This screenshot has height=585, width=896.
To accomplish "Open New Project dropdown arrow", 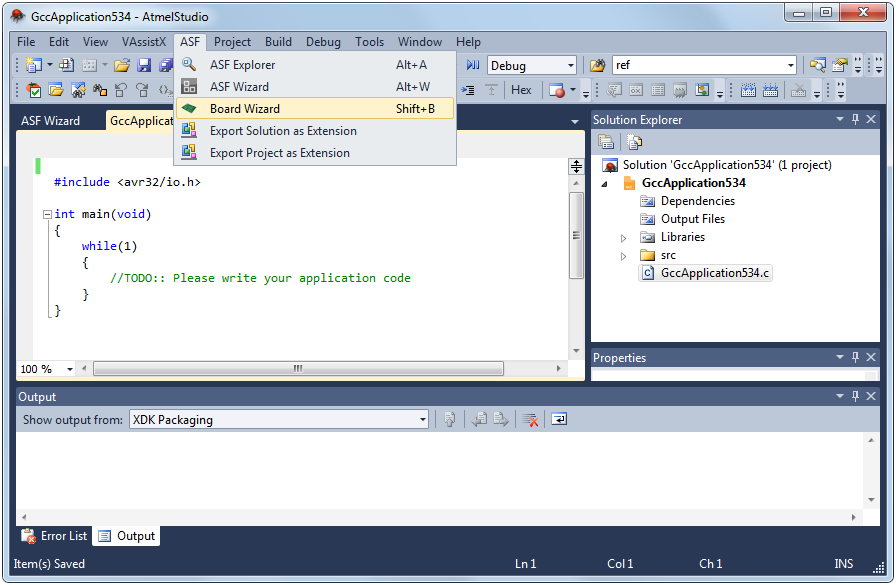I will [x=50, y=65].
